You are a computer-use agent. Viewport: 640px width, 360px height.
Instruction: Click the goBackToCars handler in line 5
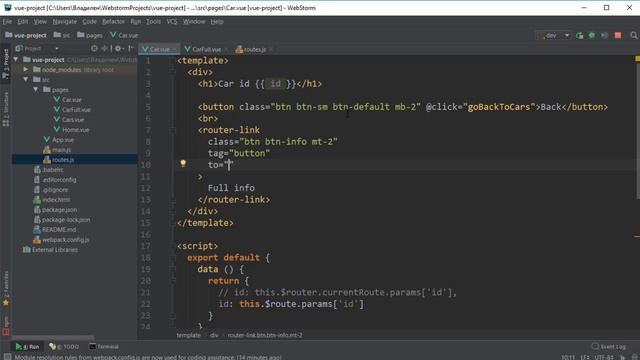click(499, 107)
